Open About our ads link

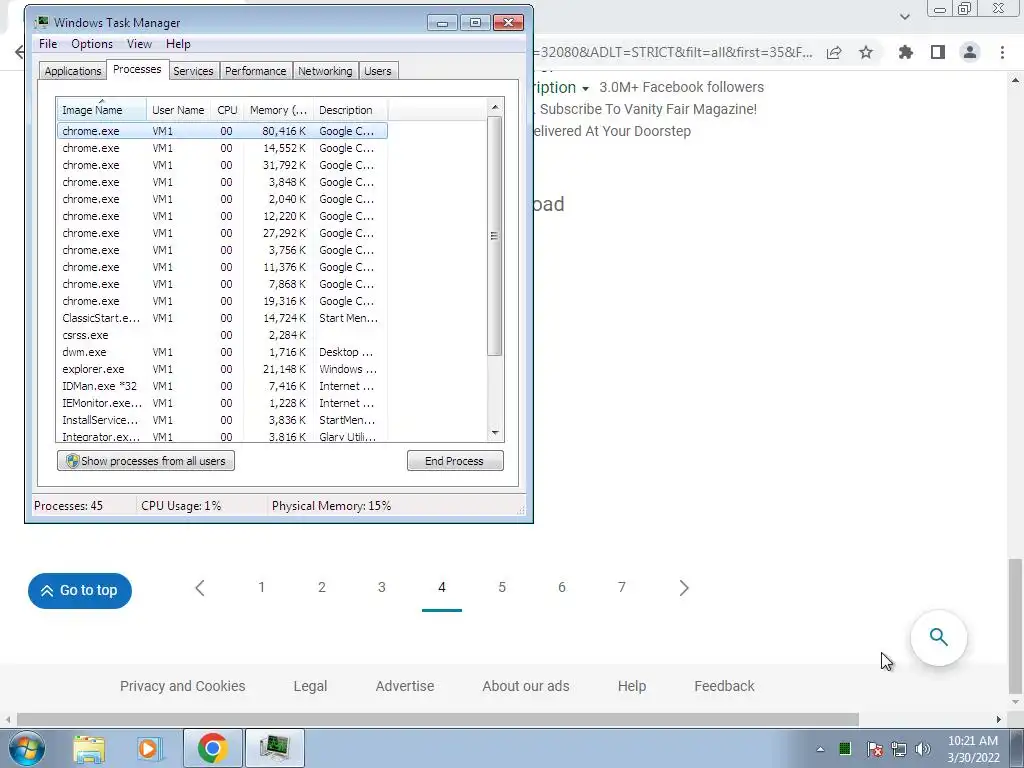526,686
